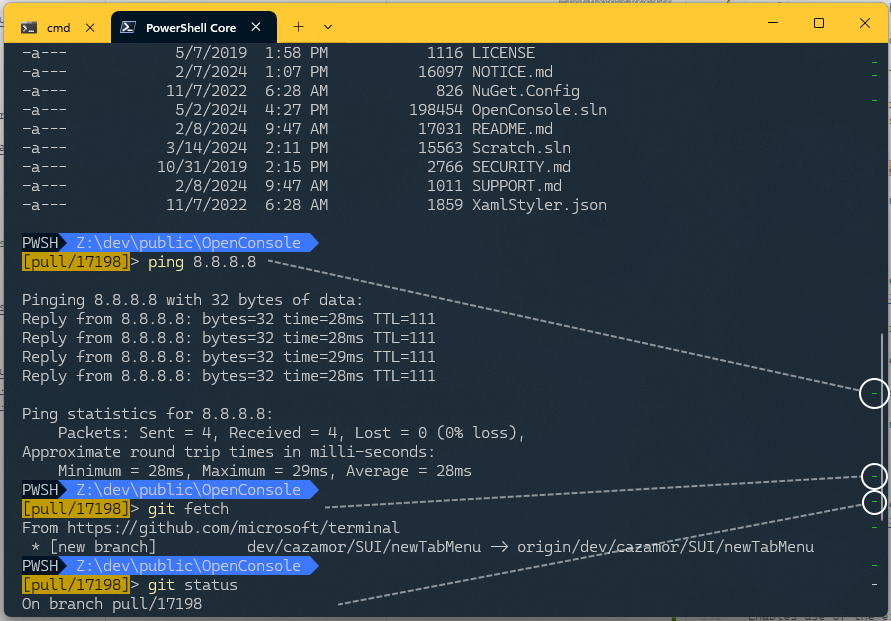Jump to the git fetch scrollbar mark
The height and width of the screenshot is (621, 891).
875,476
